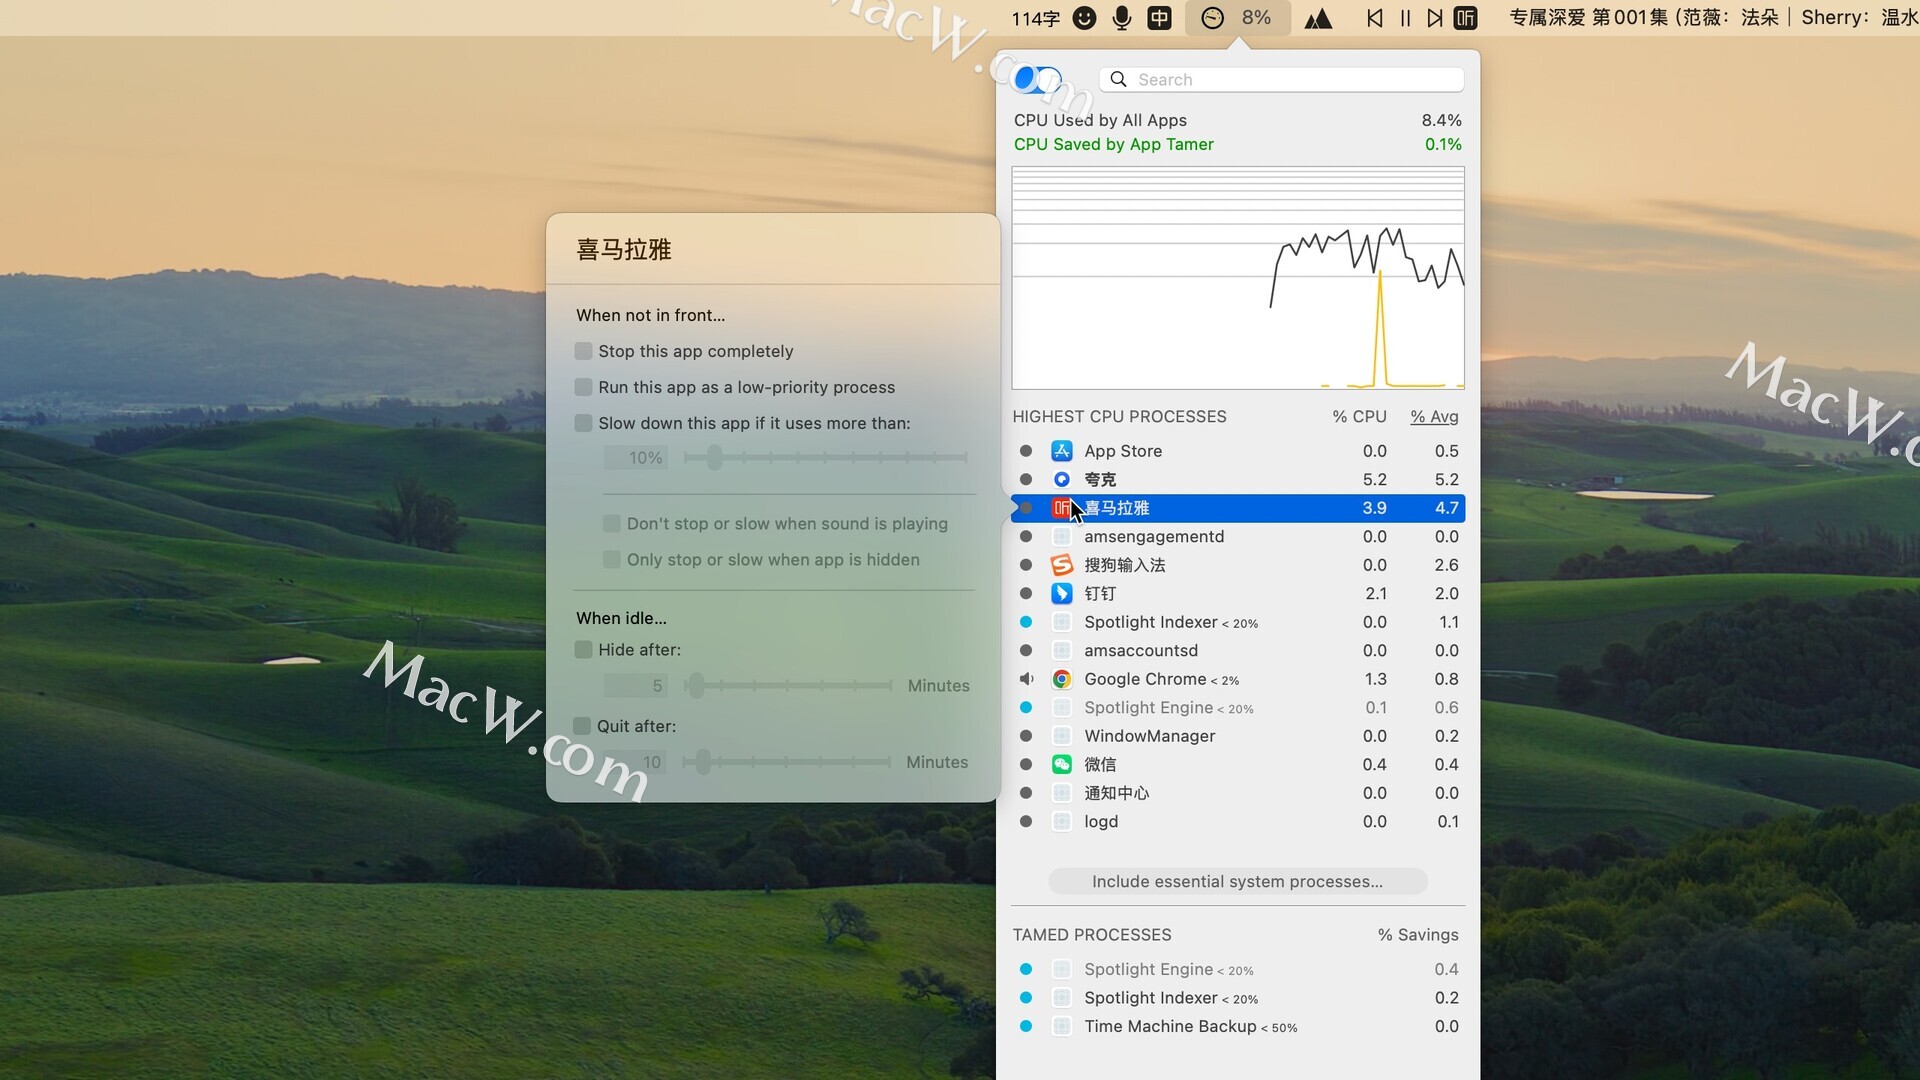The width and height of the screenshot is (1920, 1080).
Task: Click the CPU limit percentage slider
Action: coord(825,458)
